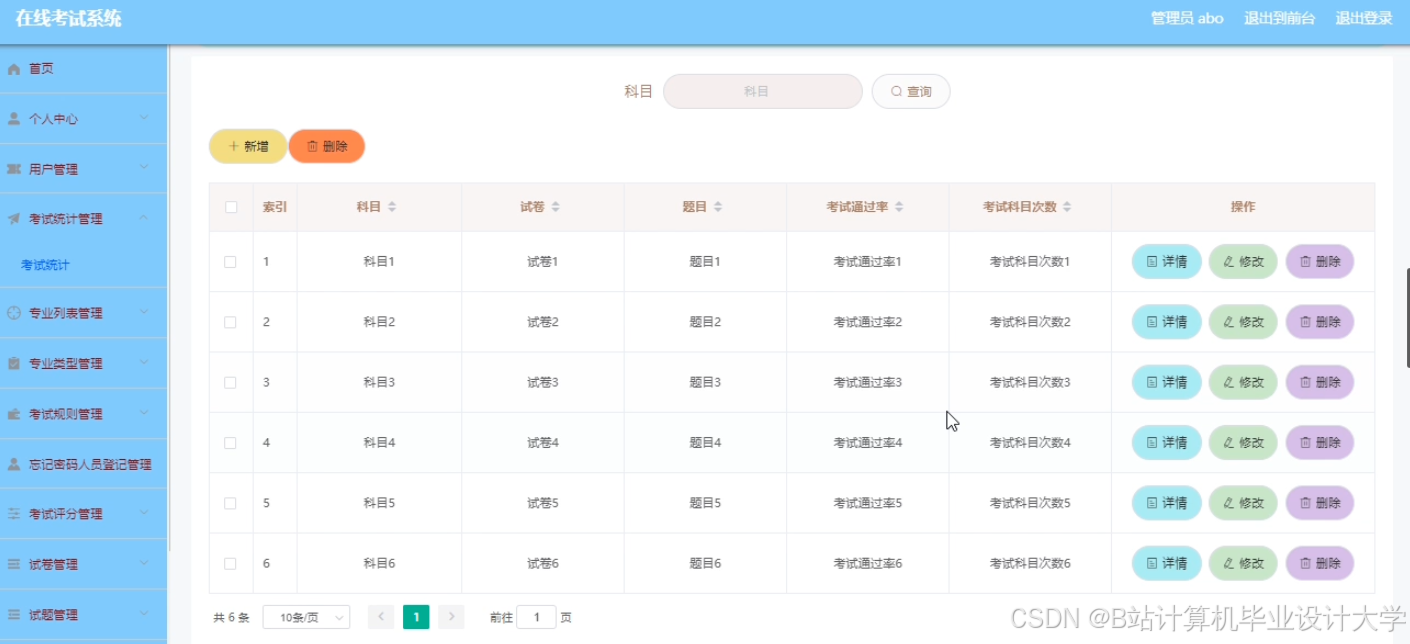1410x644 pixels.
Task: Click the icon beside 考试规则管理
Action: coord(14,414)
